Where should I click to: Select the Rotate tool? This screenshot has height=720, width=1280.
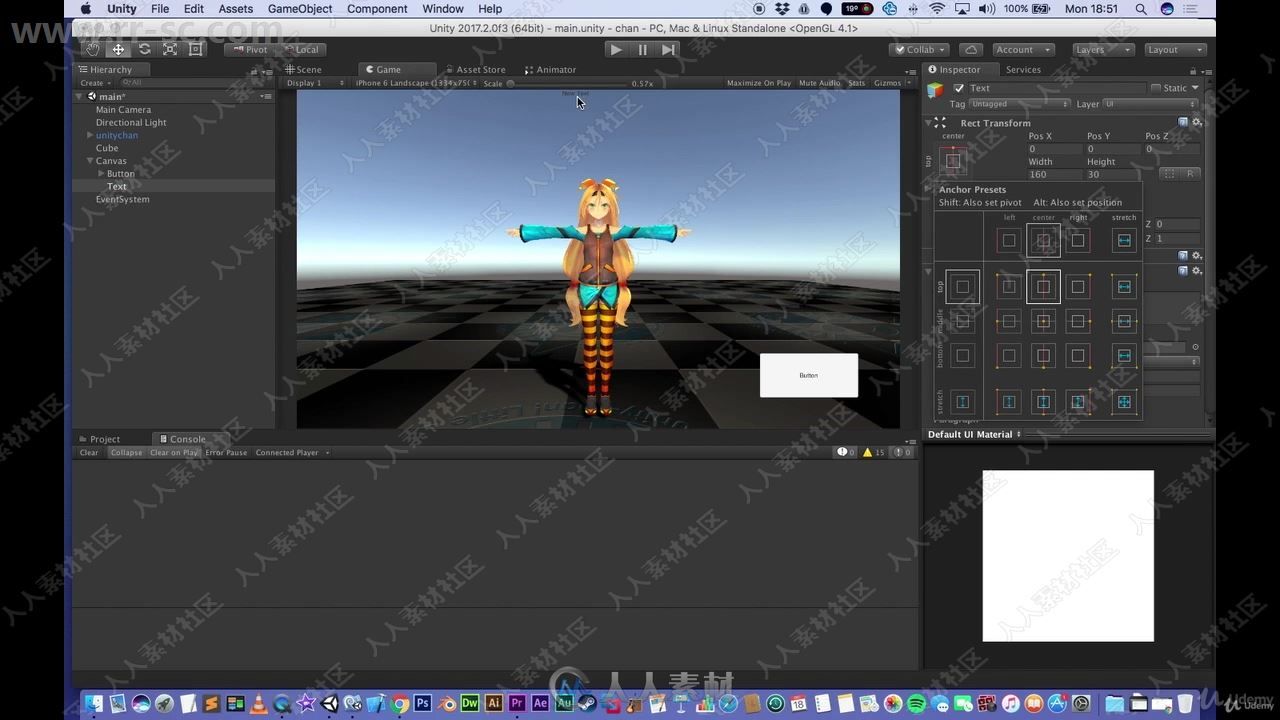pos(144,49)
